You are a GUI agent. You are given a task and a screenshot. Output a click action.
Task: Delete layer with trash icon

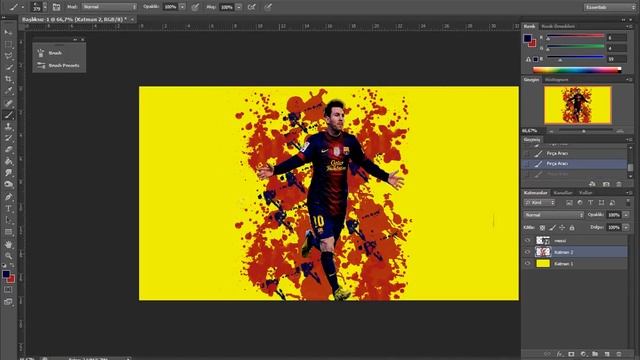[x=619, y=354]
